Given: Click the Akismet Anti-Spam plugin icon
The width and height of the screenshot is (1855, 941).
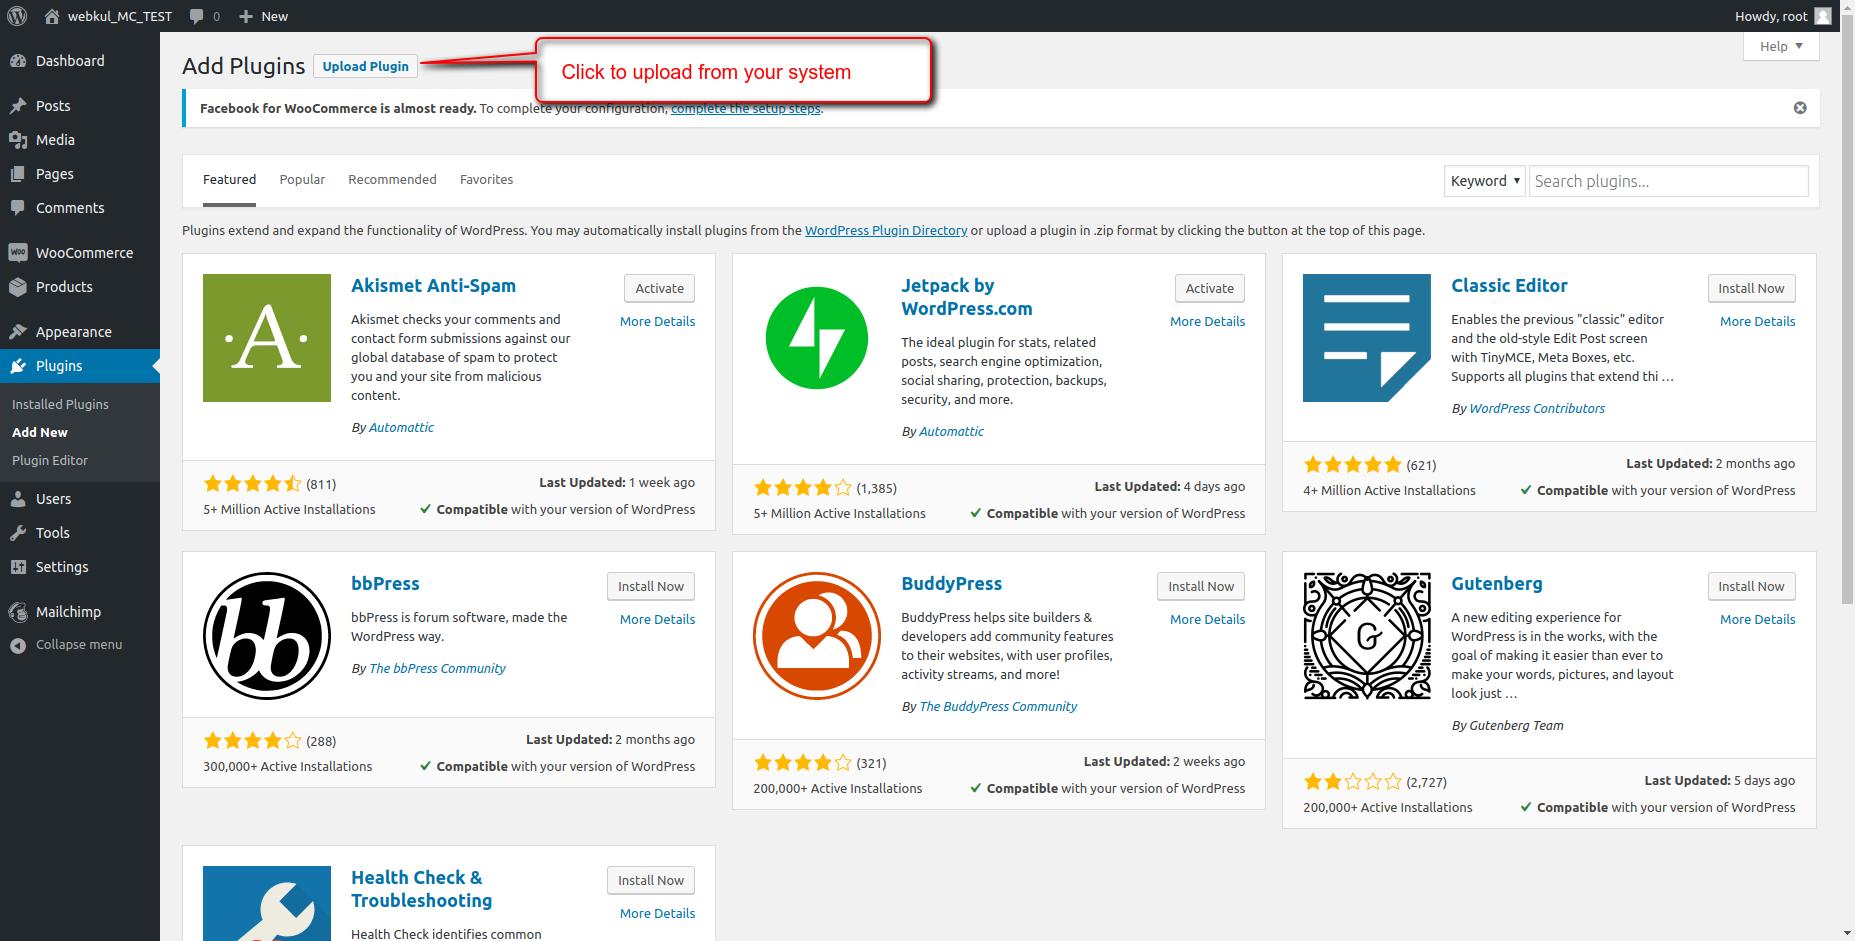Looking at the screenshot, I should click(267, 338).
